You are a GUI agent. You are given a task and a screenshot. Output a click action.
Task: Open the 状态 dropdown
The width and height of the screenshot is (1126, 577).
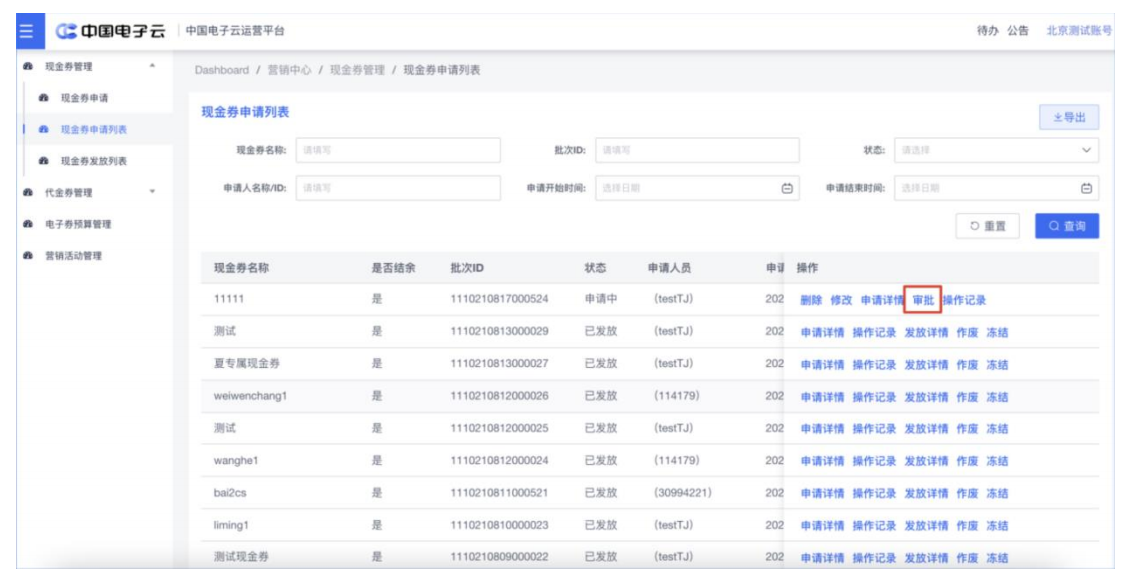pyautogui.click(x=997, y=150)
